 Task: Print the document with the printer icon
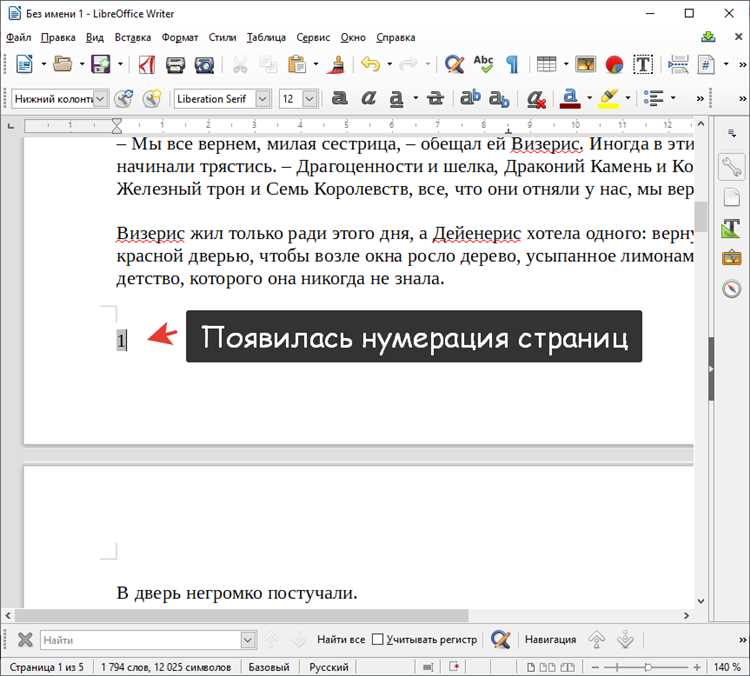(175, 65)
